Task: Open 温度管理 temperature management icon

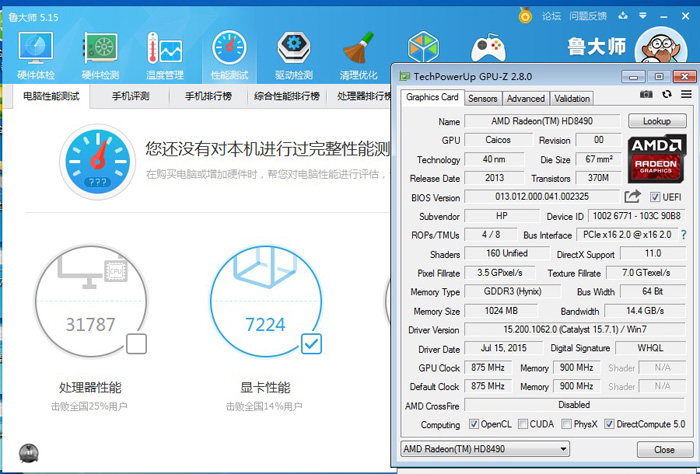Action: [x=165, y=48]
